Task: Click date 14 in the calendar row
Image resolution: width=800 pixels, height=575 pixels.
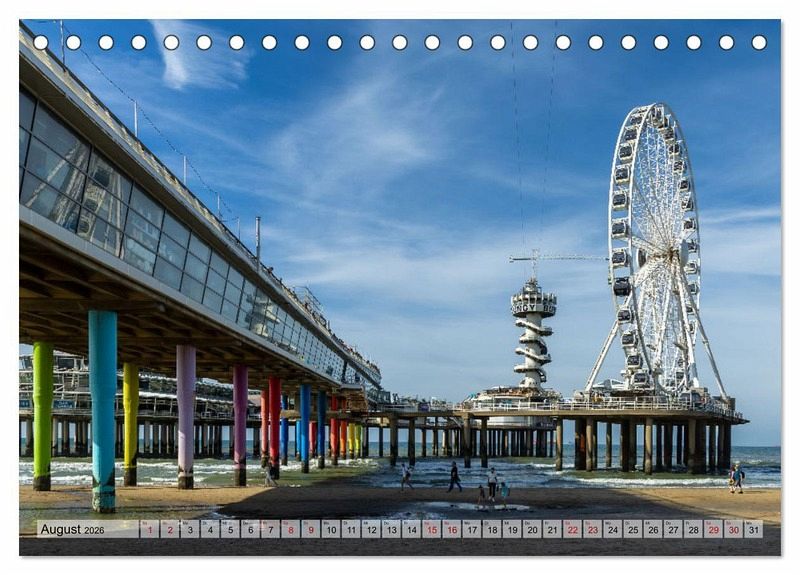Action: (412, 529)
